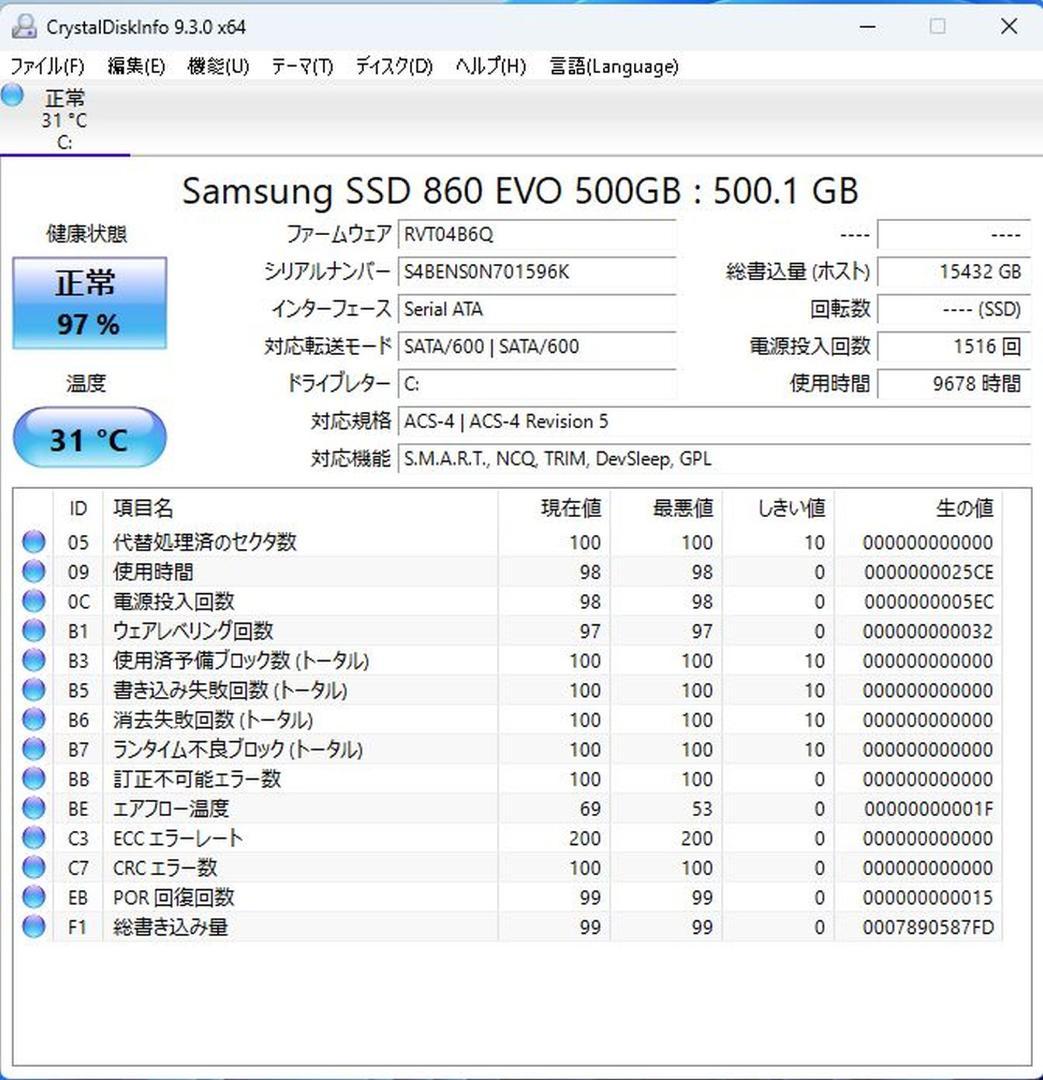Click the blue status indicator next to ID 05

pos(33,542)
